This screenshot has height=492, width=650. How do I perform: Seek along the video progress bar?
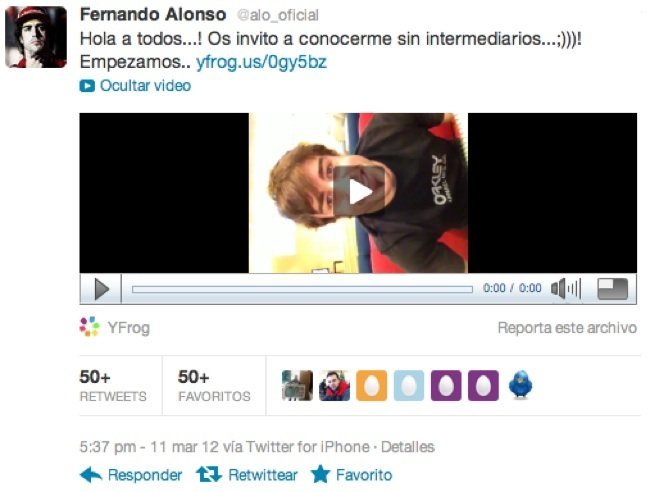(302, 289)
